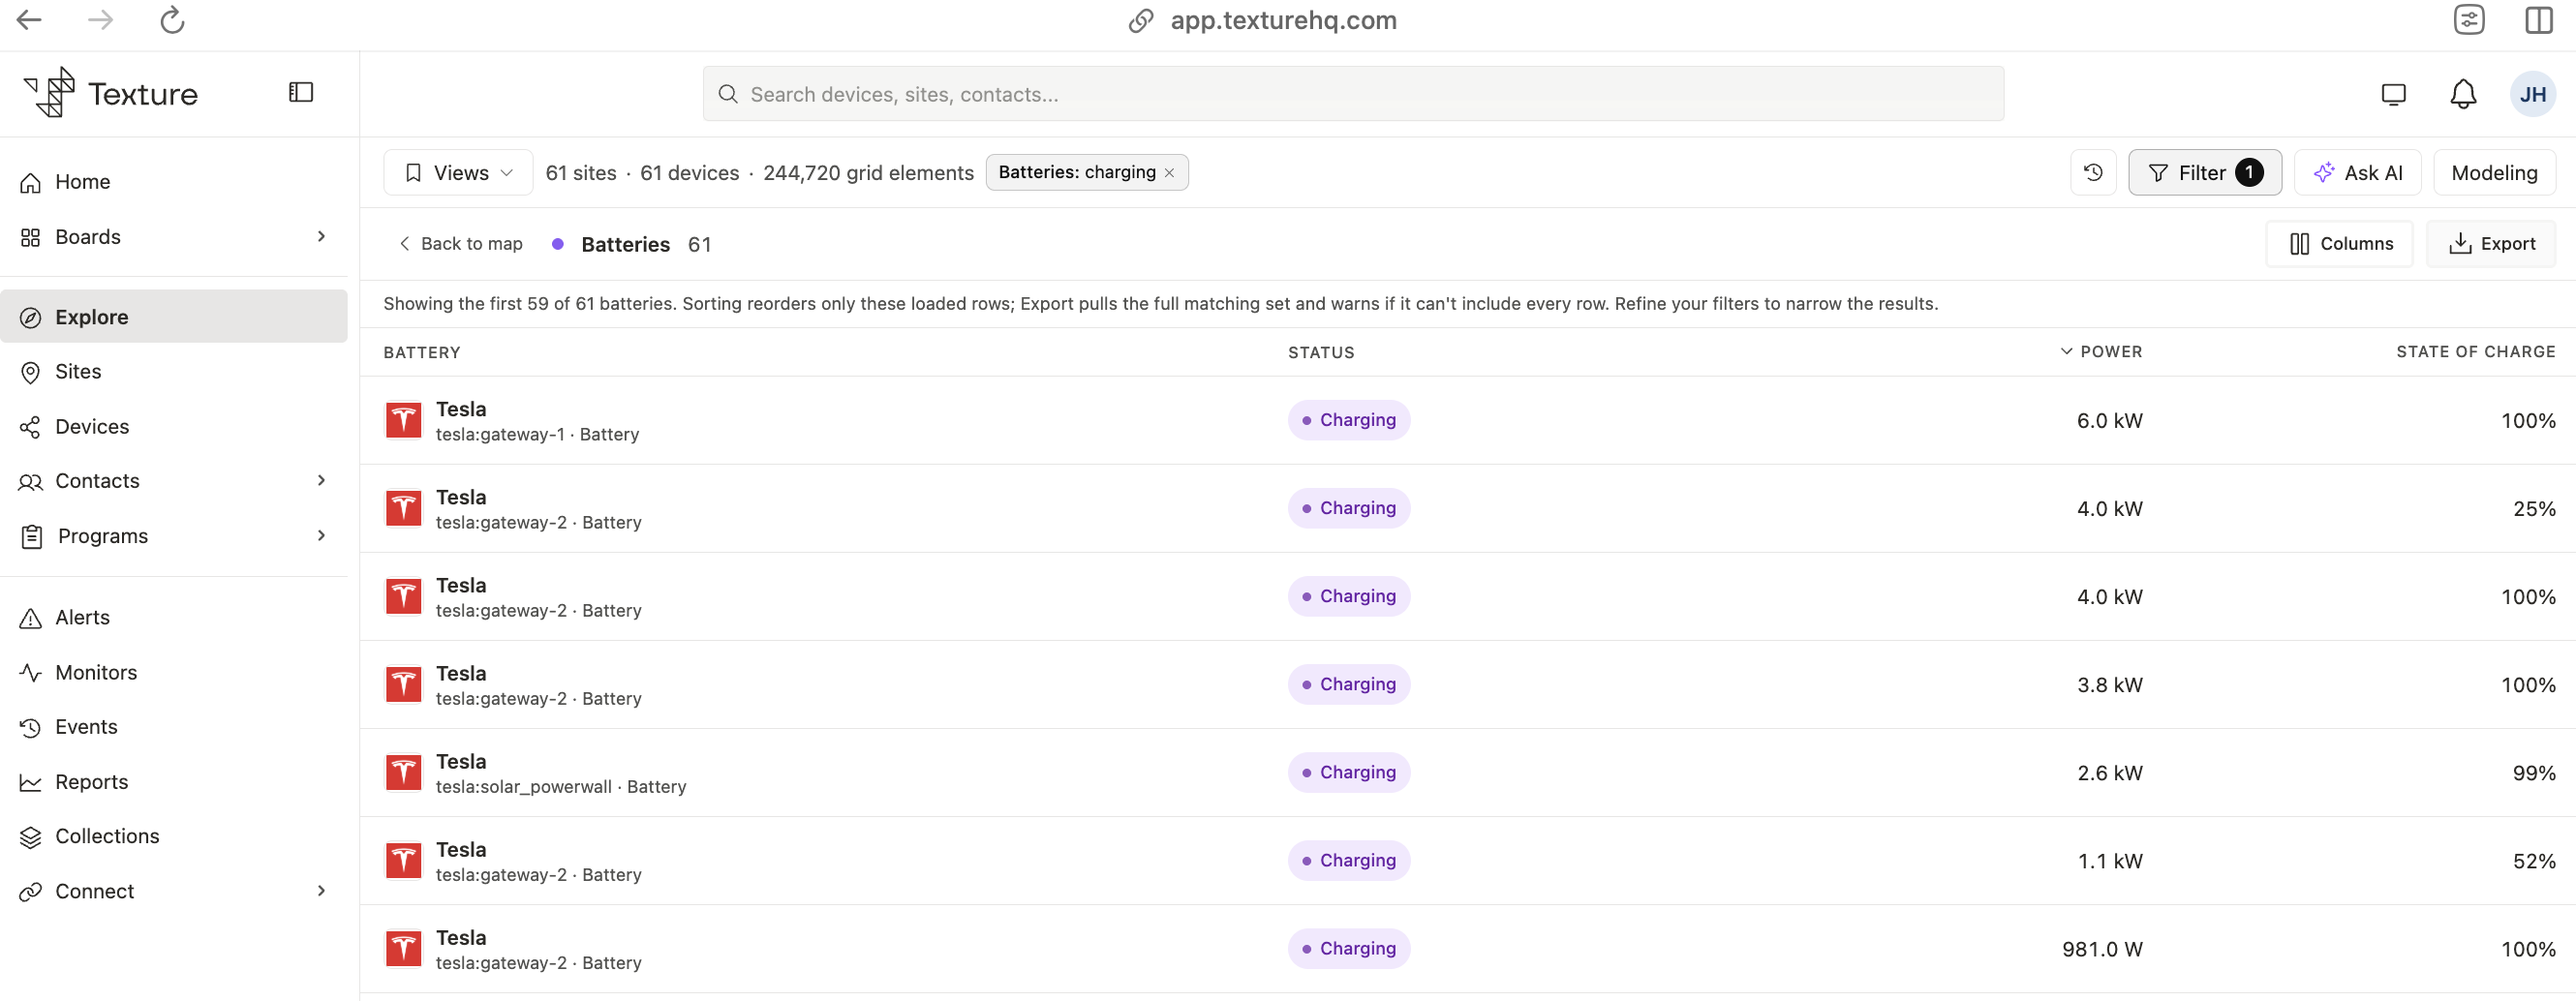Open the Views dropdown
This screenshot has width=2576, height=1001.
click(458, 173)
